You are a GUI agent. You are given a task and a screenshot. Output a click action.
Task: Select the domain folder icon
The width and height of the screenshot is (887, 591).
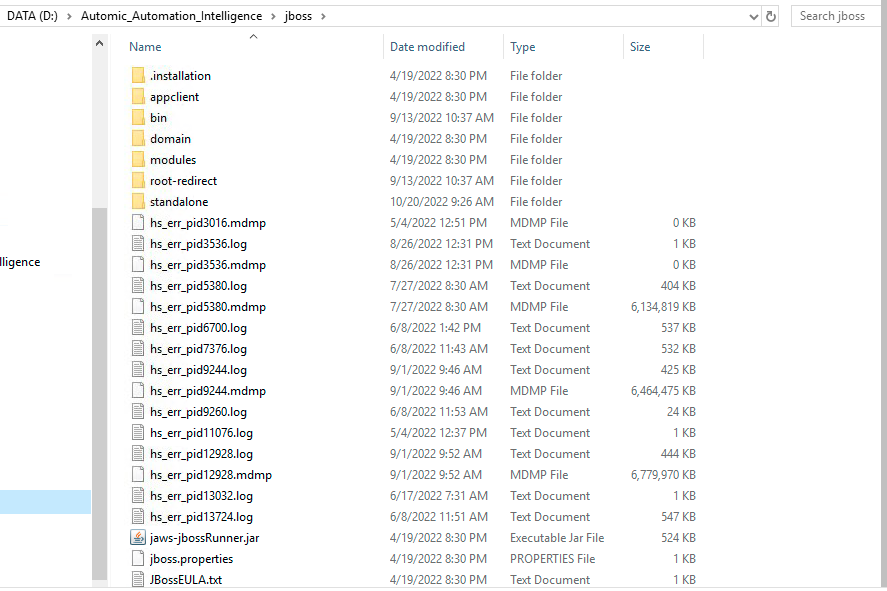point(138,139)
